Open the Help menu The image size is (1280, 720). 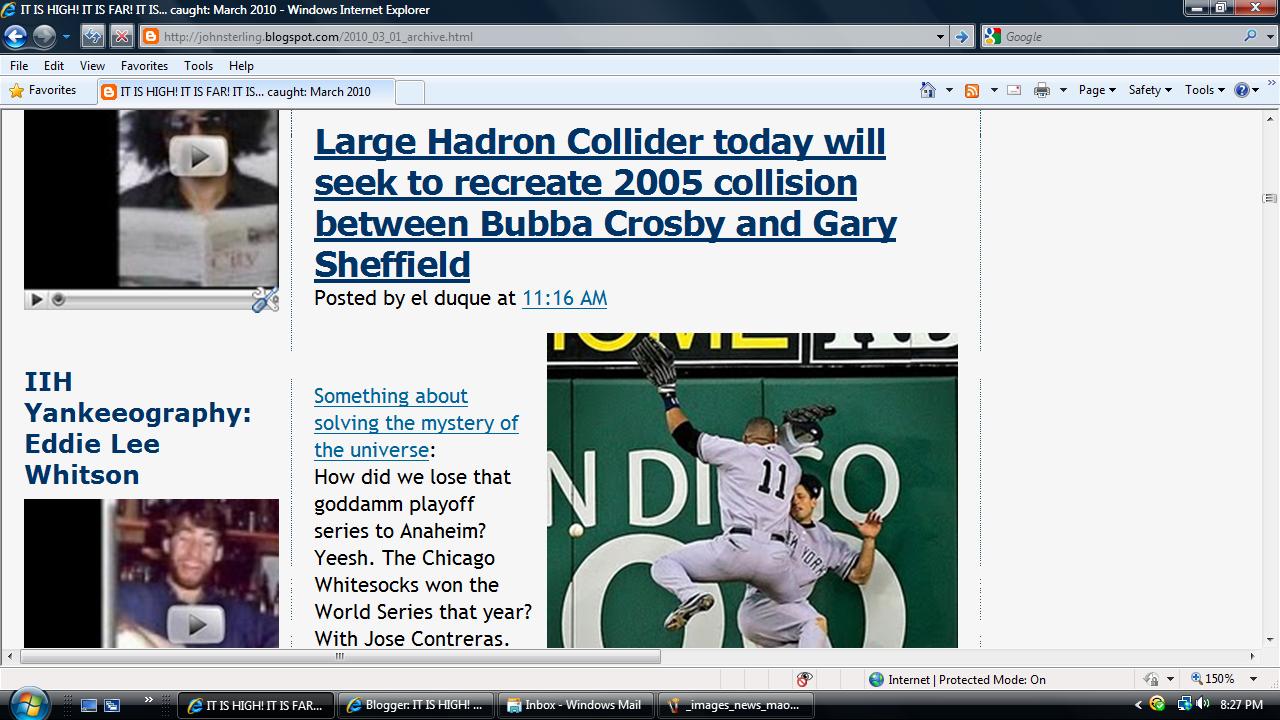tap(241, 66)
